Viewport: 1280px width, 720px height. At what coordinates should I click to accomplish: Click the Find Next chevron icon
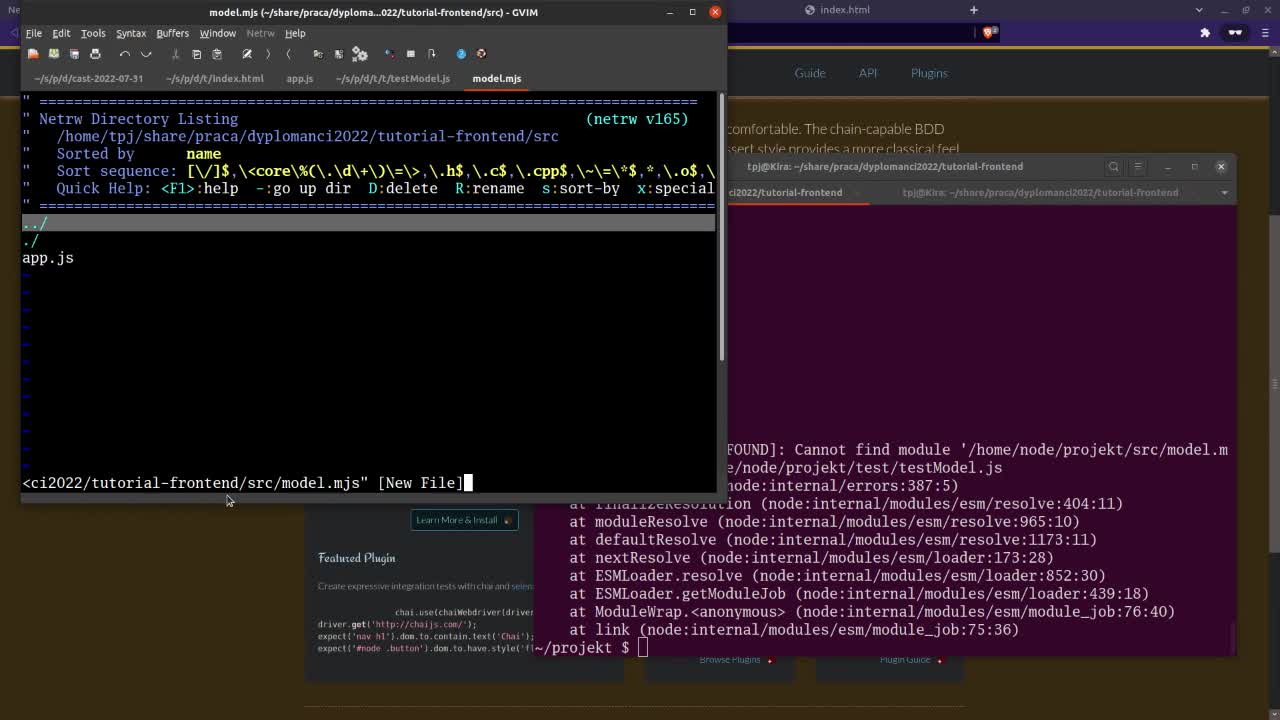[267, 54]
